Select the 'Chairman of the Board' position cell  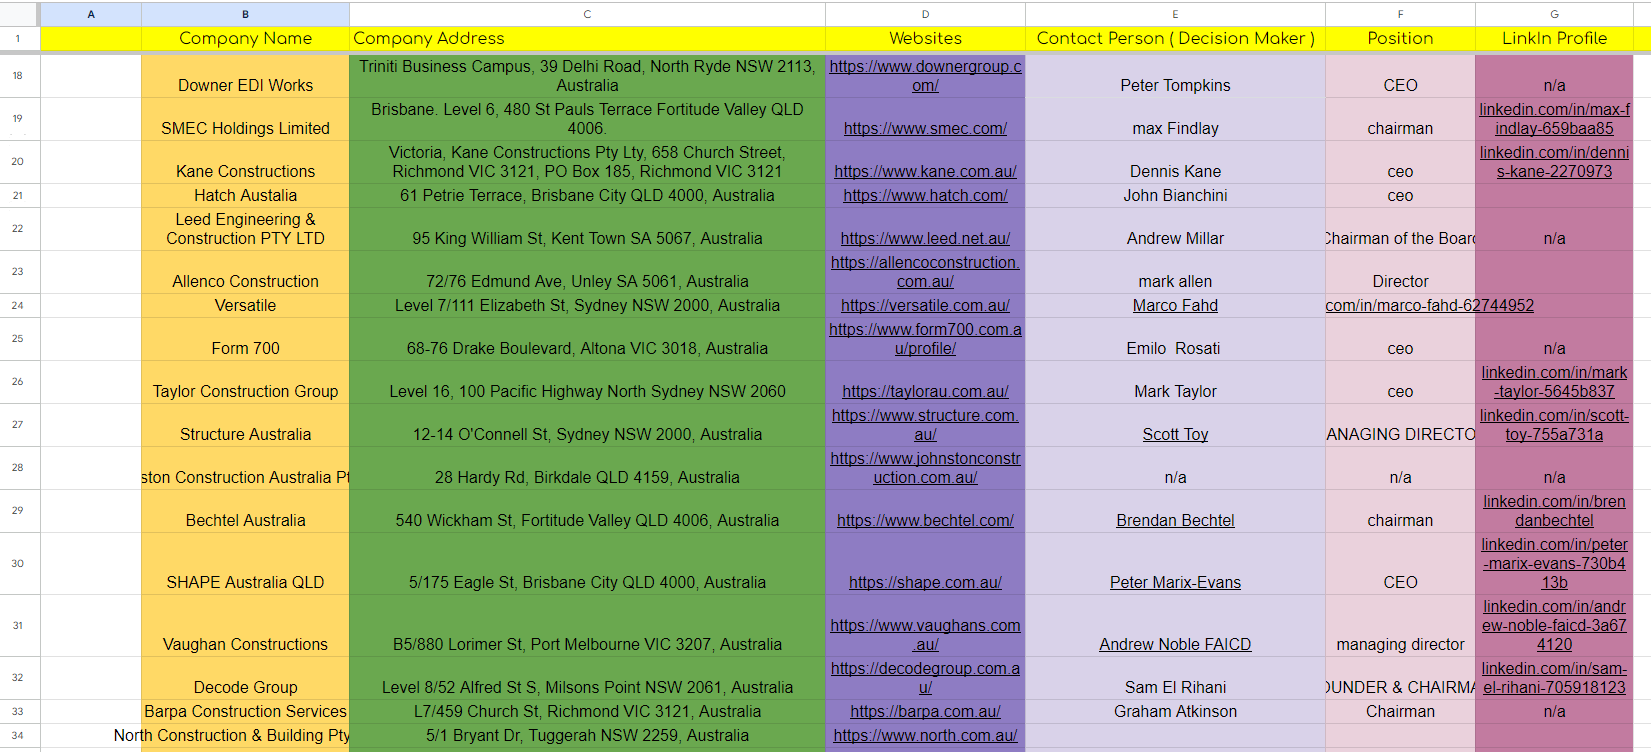1400,229
